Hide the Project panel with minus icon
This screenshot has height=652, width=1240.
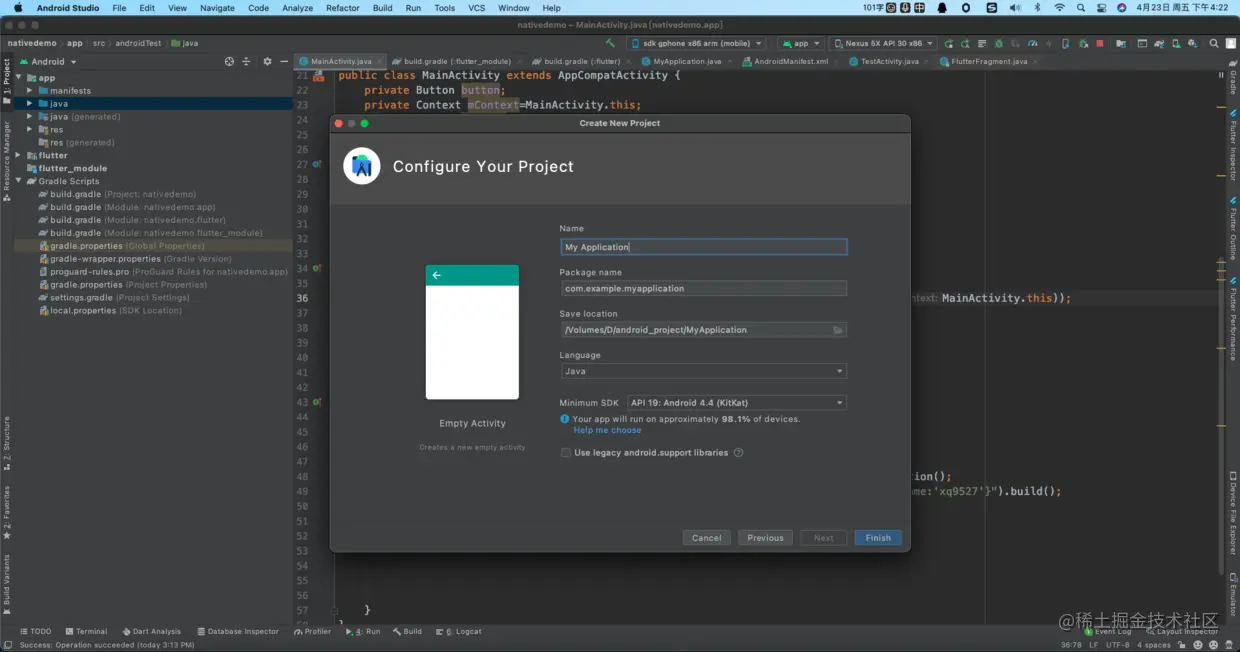tap(284, 61)
